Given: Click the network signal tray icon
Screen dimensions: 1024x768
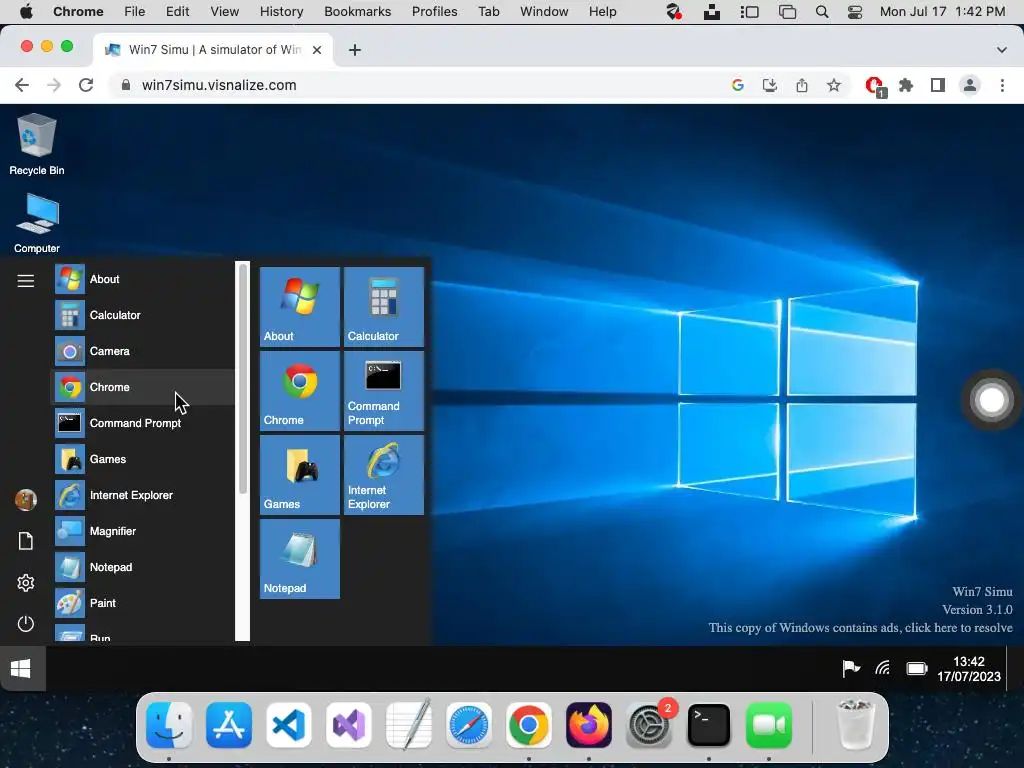Looking at the screenshot, I should [x=882, y=668].
